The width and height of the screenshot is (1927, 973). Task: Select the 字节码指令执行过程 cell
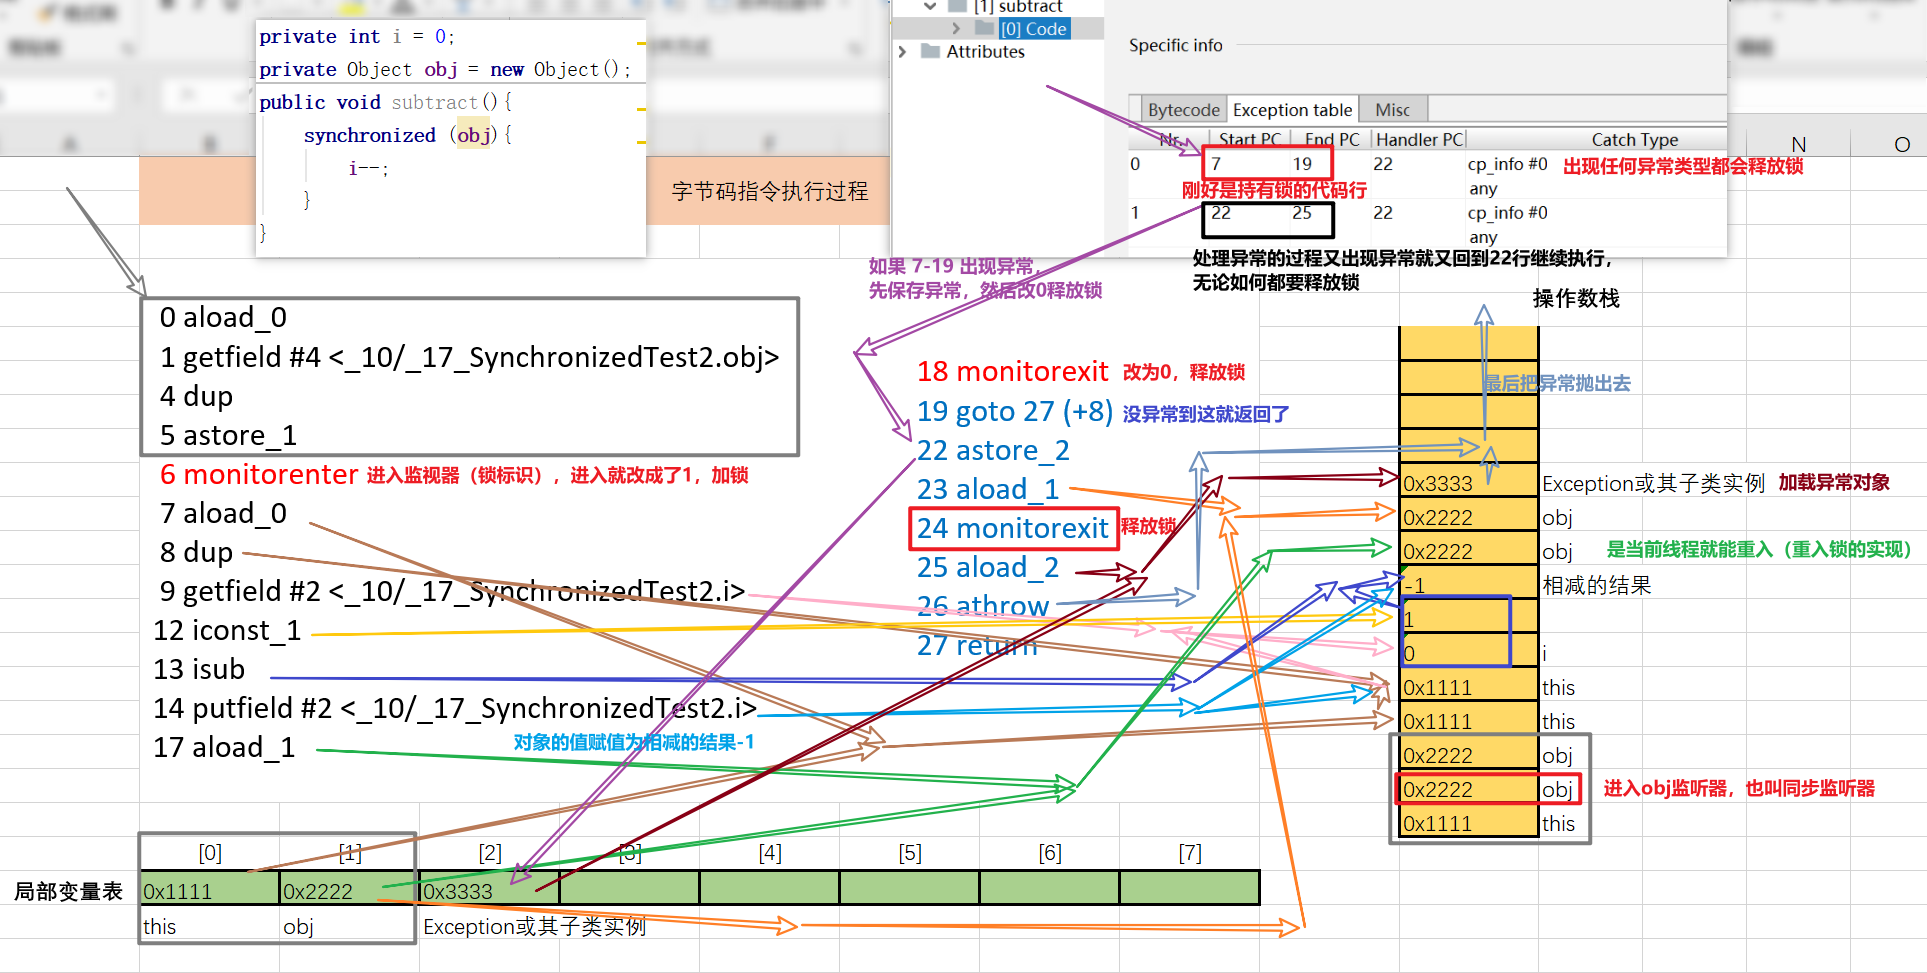click(x=770, y=191)
